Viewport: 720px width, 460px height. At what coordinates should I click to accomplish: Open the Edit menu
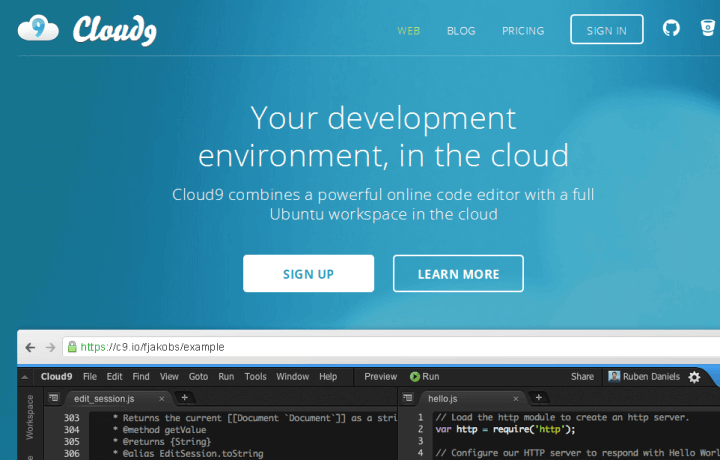coord(114,376)
